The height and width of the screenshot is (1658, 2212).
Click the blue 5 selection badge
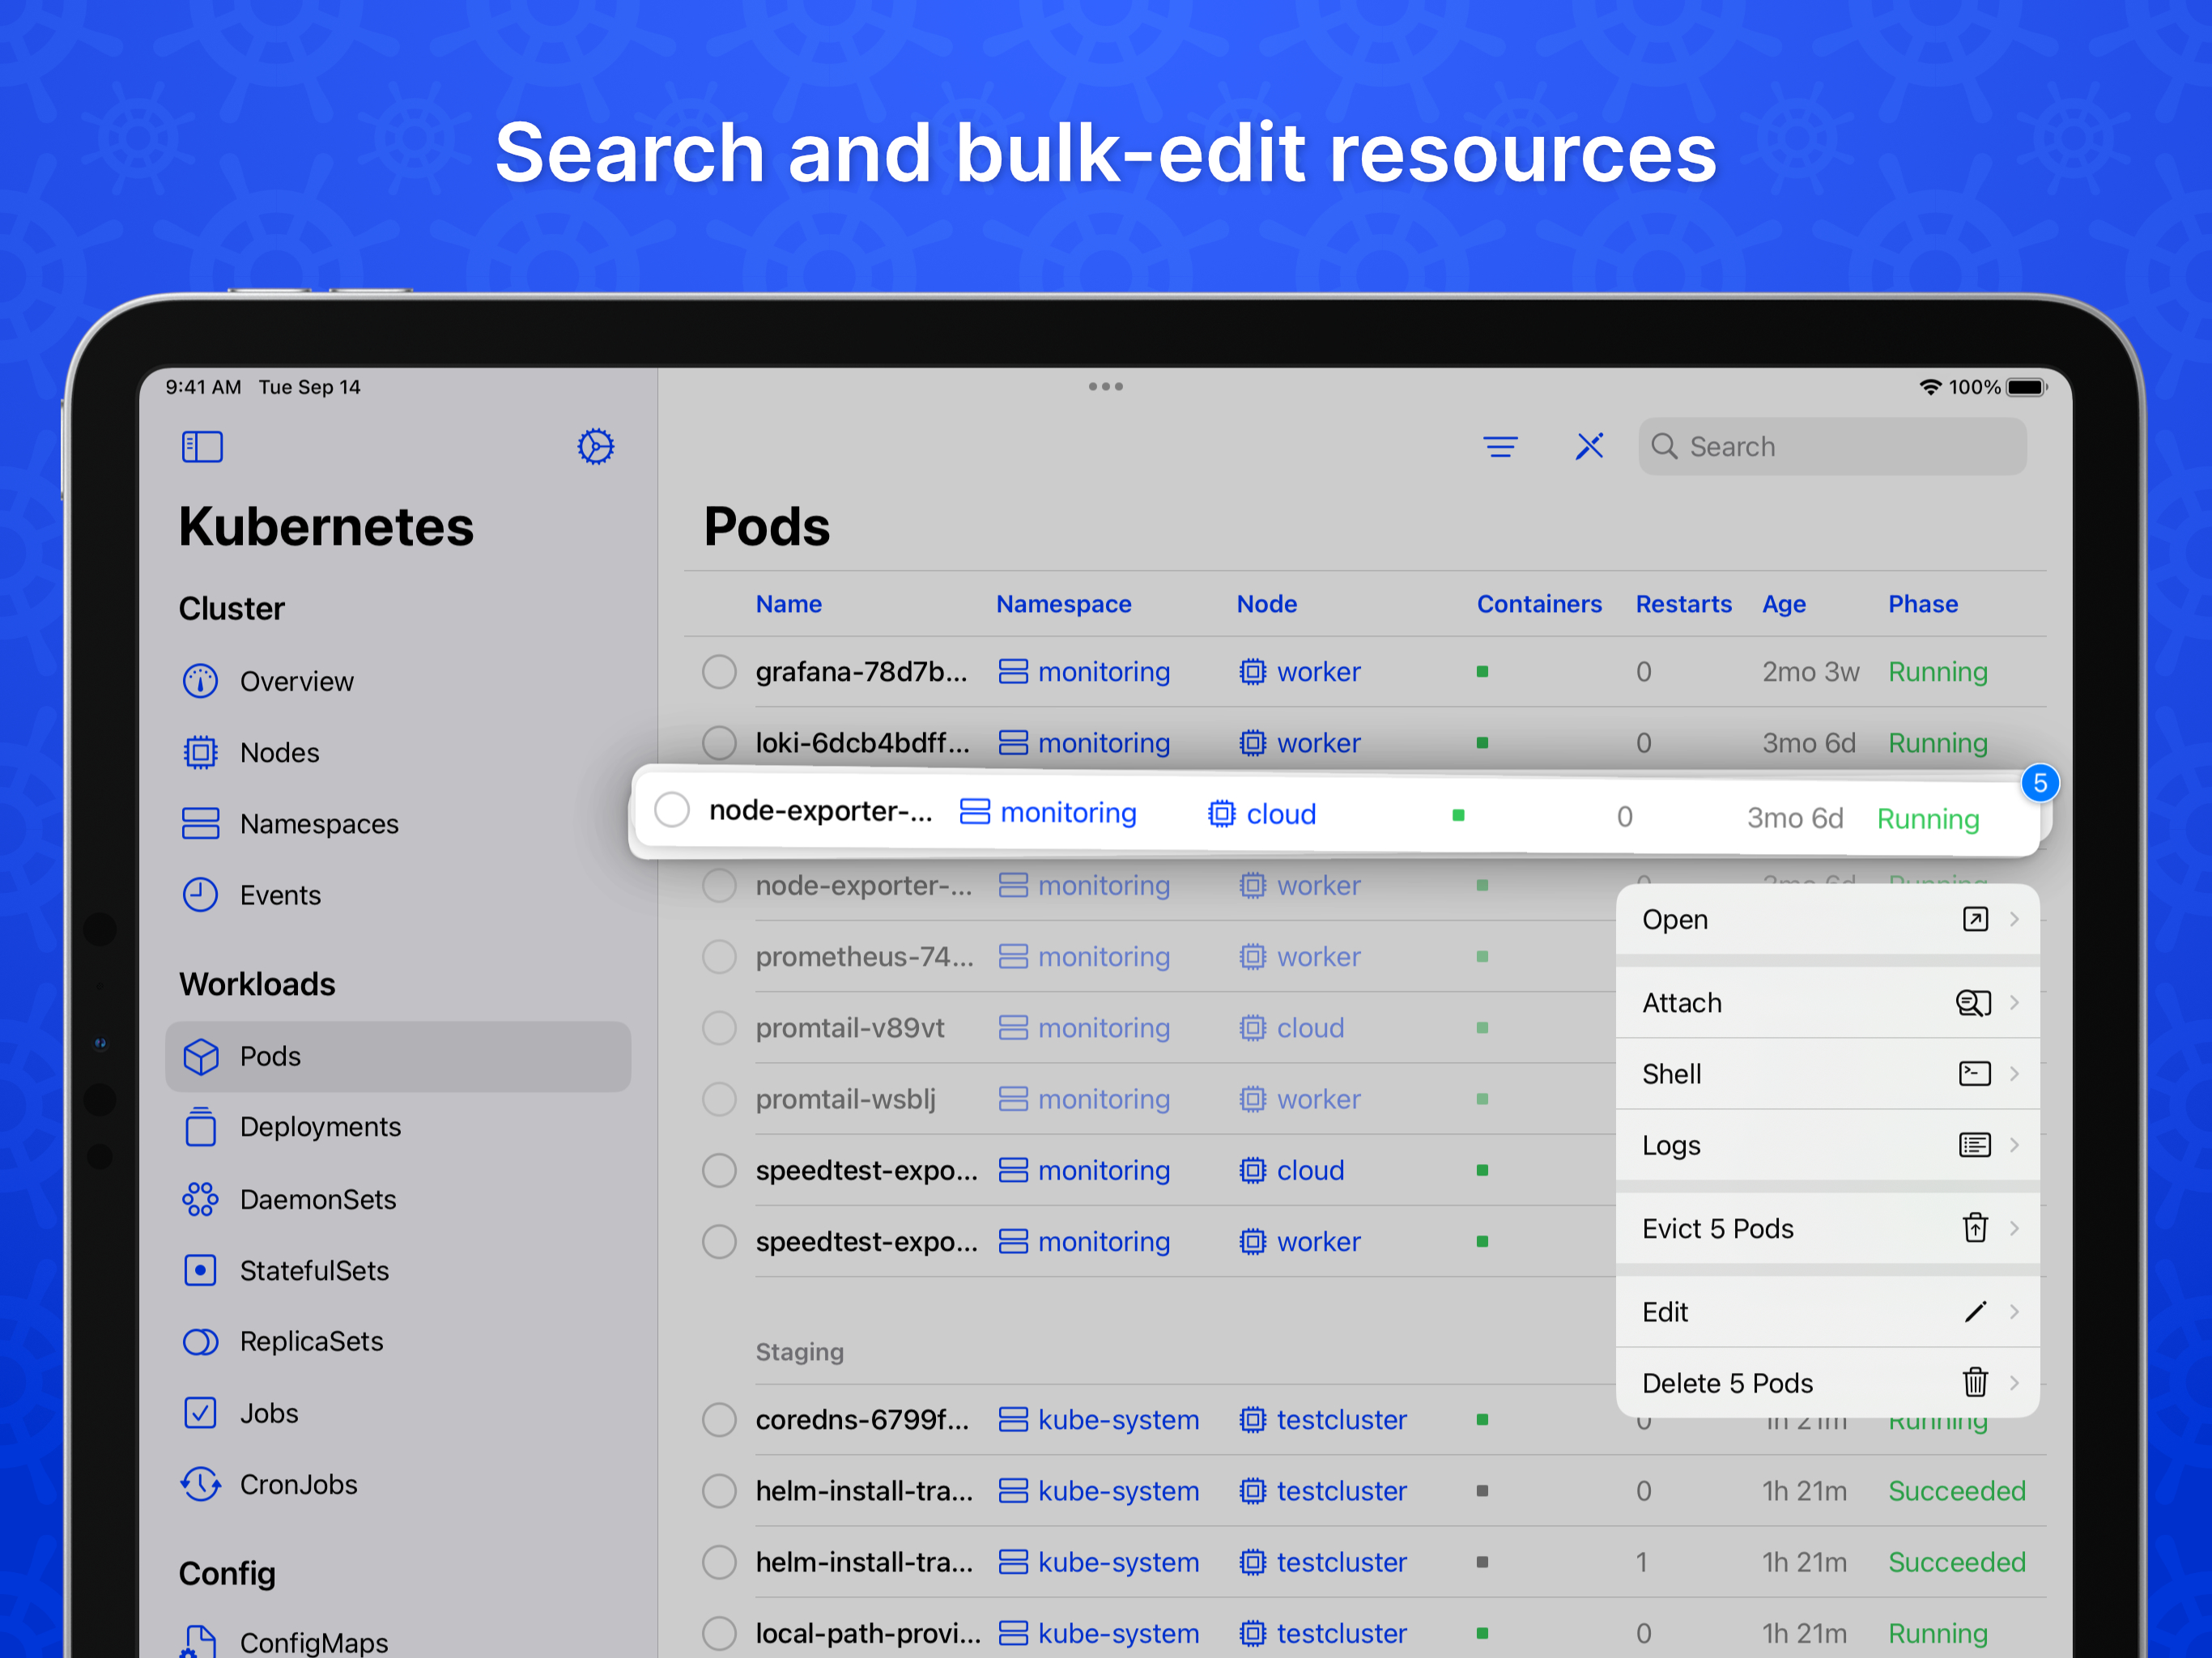(2040, 783)
